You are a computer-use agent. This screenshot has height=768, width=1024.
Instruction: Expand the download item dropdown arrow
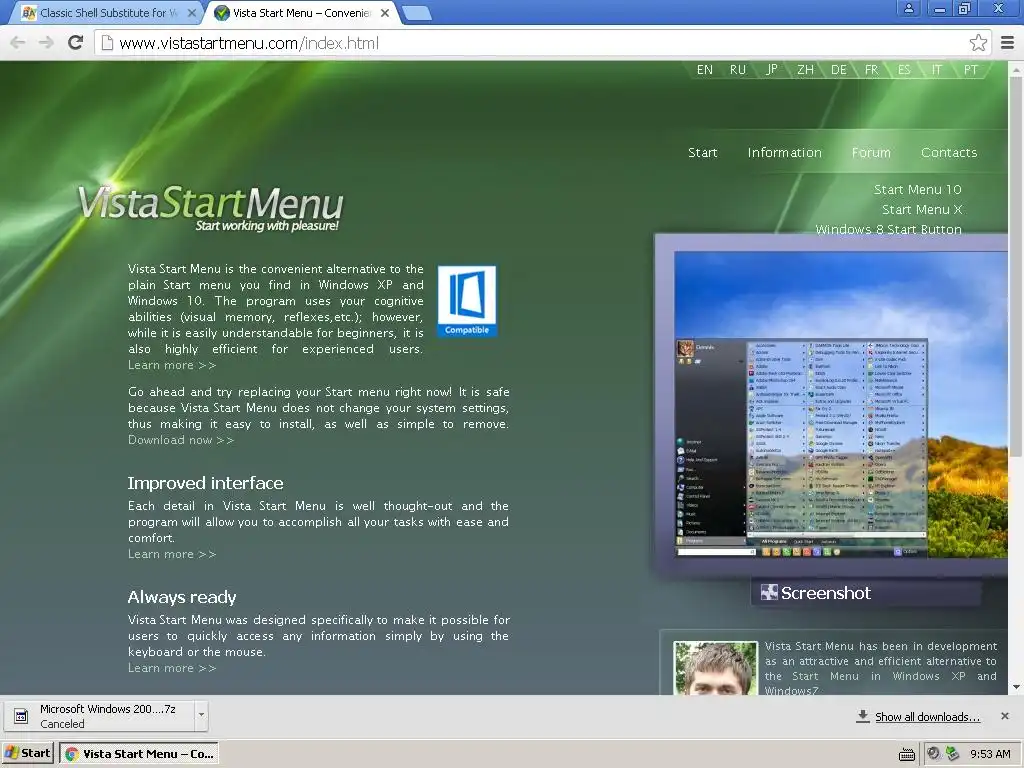(201, 716)
